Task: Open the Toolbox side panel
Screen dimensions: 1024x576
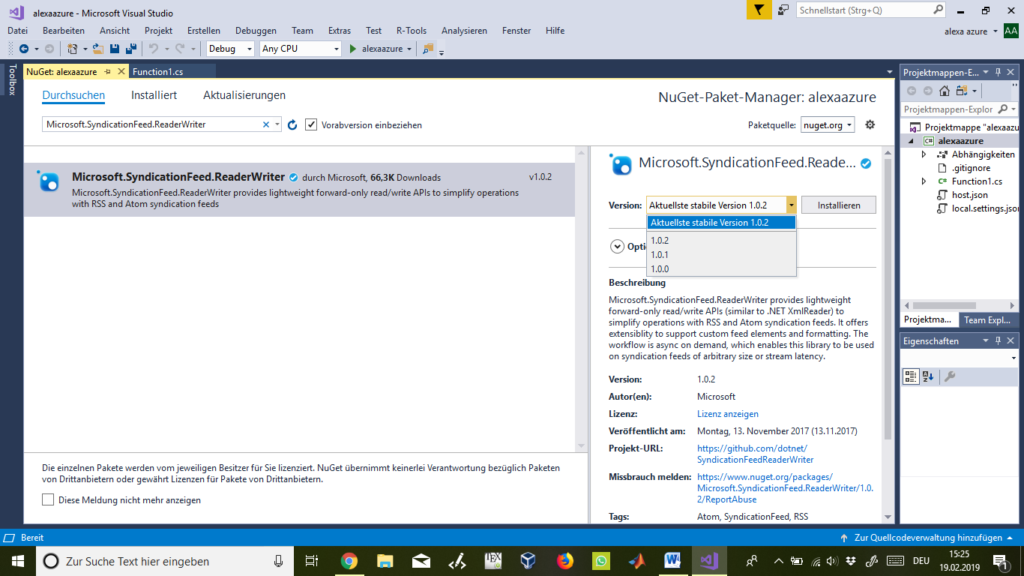Action: click(12, 80)
